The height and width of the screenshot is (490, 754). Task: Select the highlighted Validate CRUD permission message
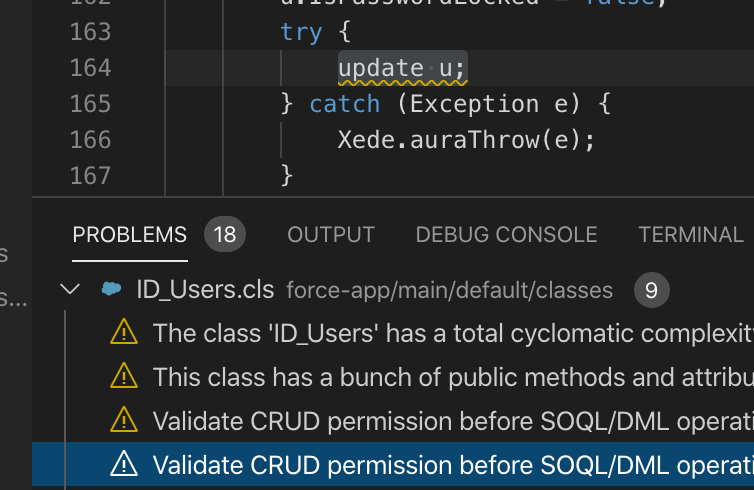(452, 464)
